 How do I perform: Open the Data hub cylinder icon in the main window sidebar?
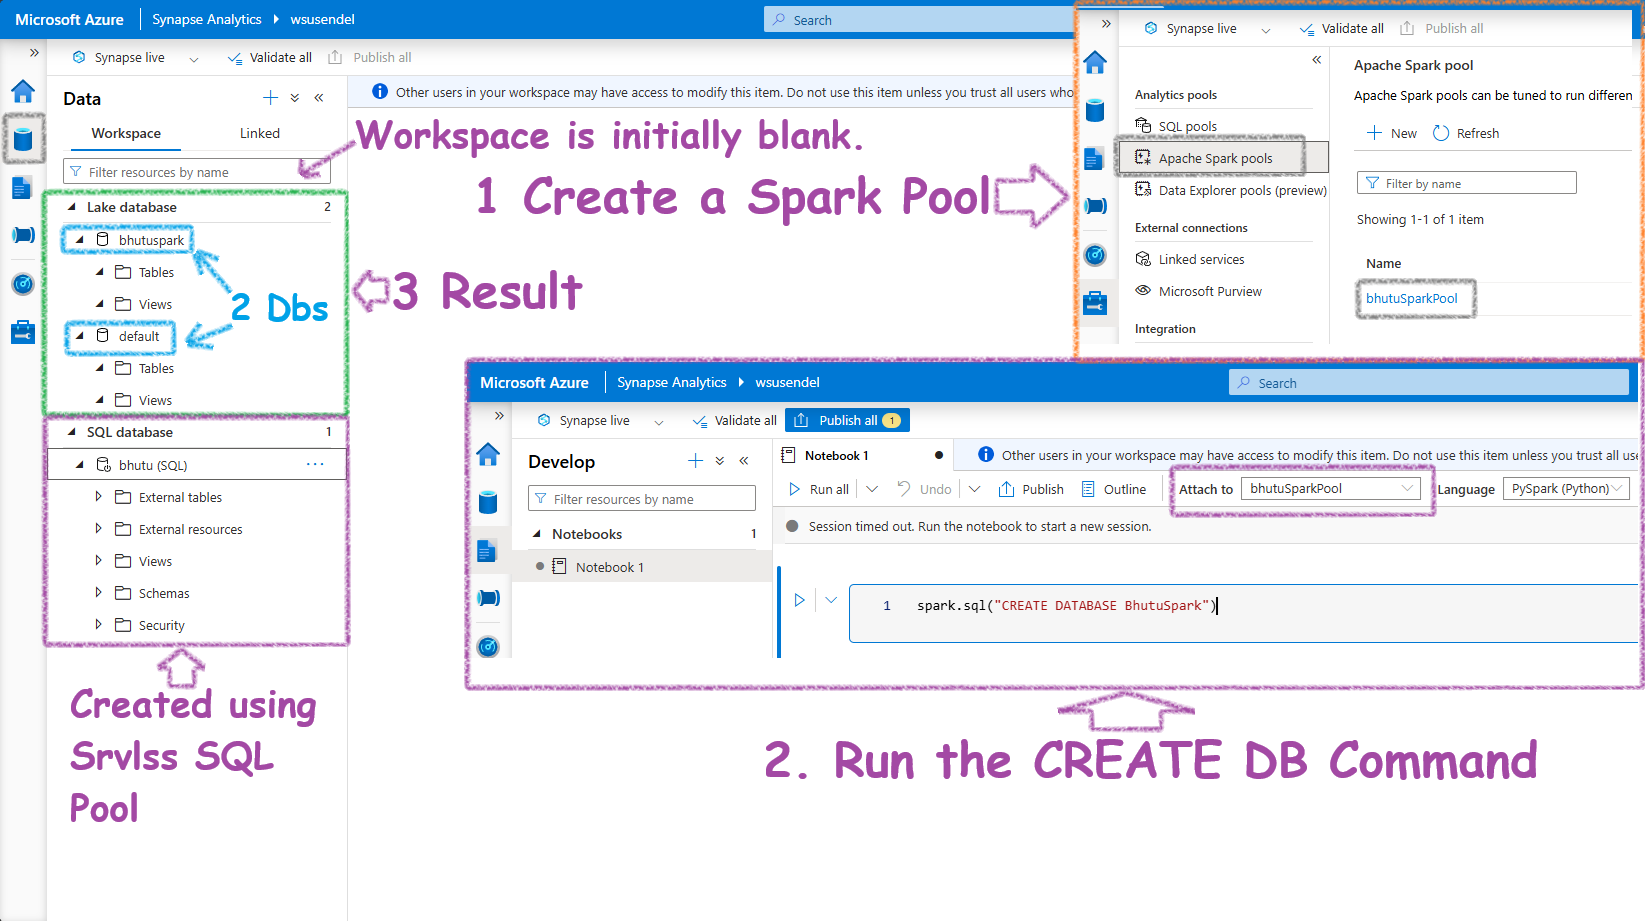[x=23, y=139]
